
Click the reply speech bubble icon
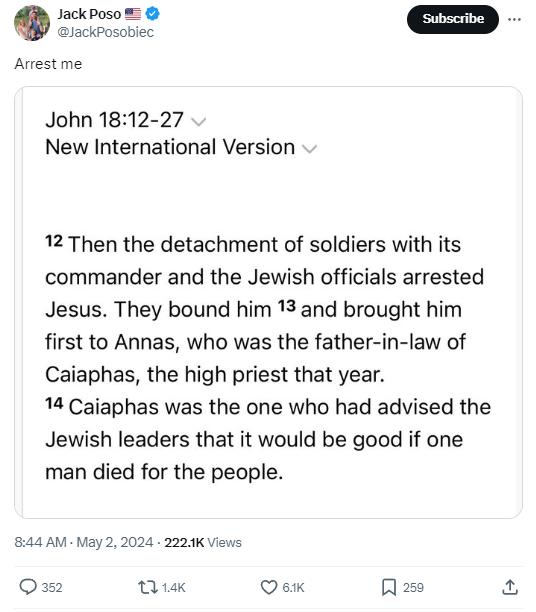(28, 587)
